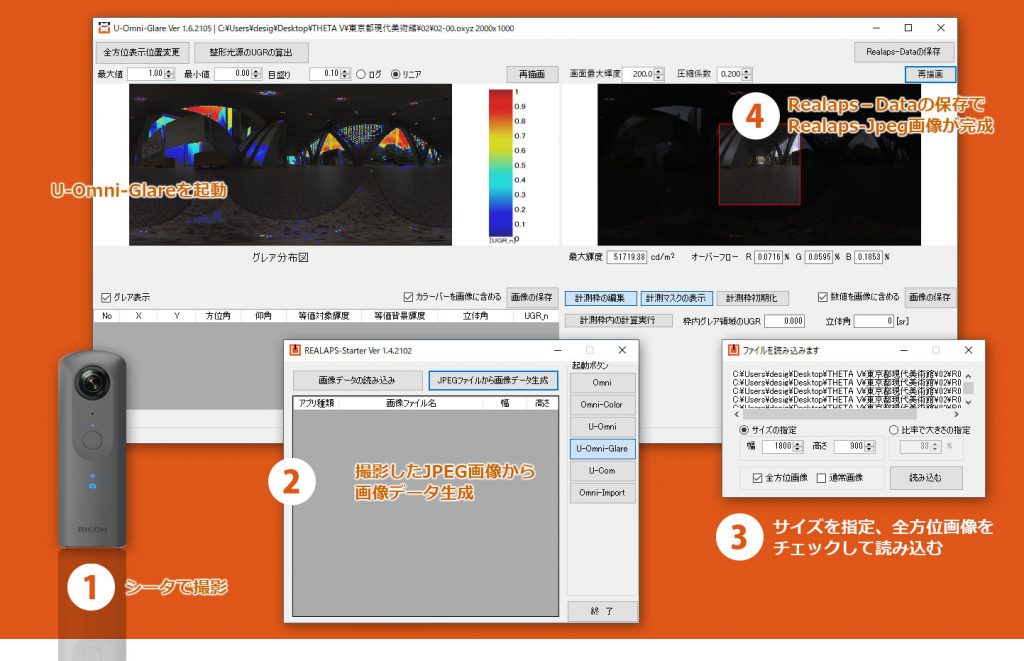Launch U-Omni-Glare from the starter buttons
Image resolution: width=1024 pixels, height=661 pixels.
click(602, 449)
